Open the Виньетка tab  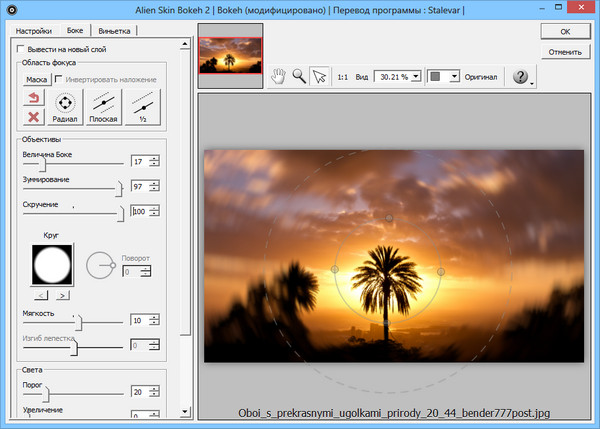pyautogui.click(x=115, y=31)
